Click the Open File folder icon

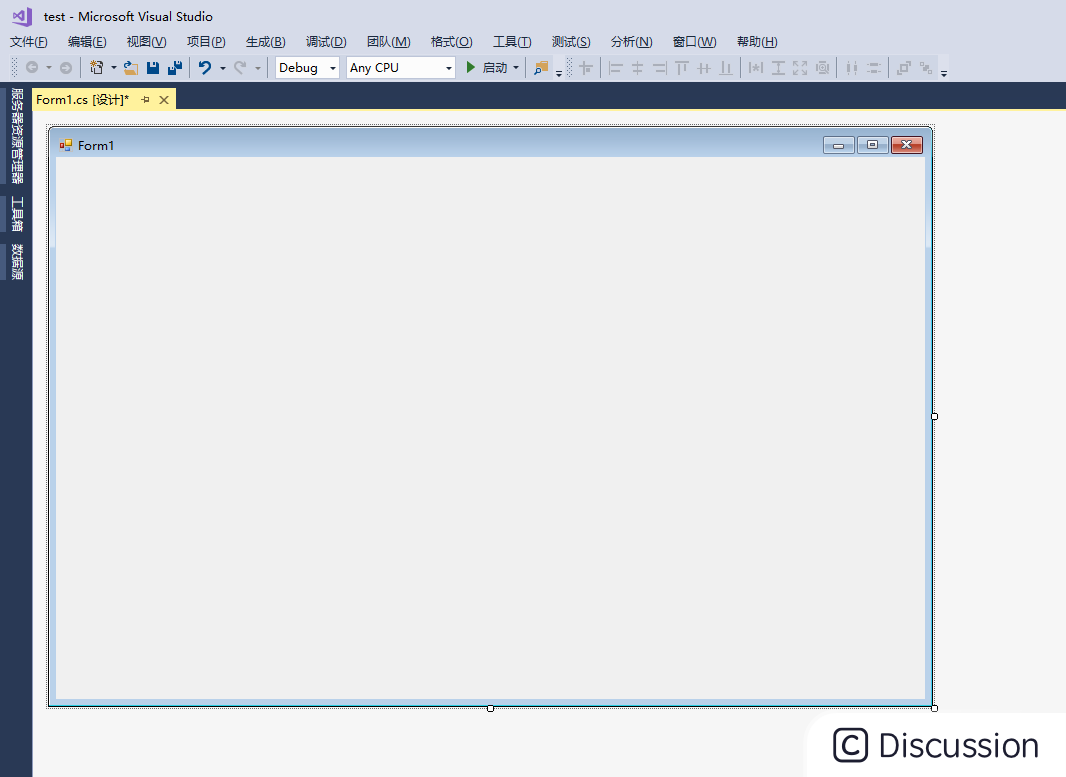(x=131, y=67)
